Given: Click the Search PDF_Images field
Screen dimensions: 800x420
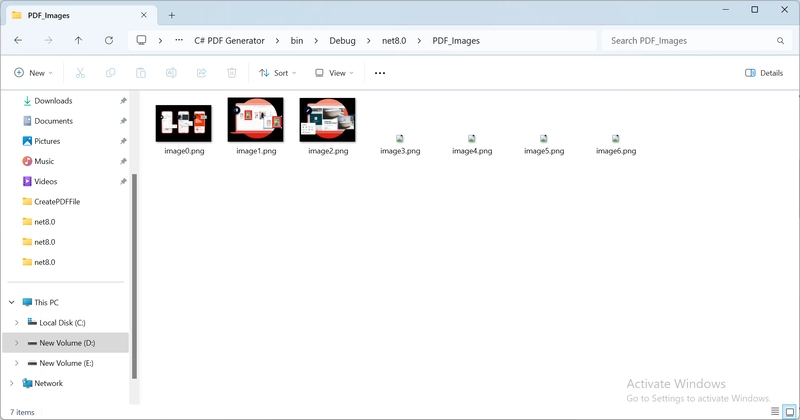Looking at the screenshot, I should pos(697,40).
